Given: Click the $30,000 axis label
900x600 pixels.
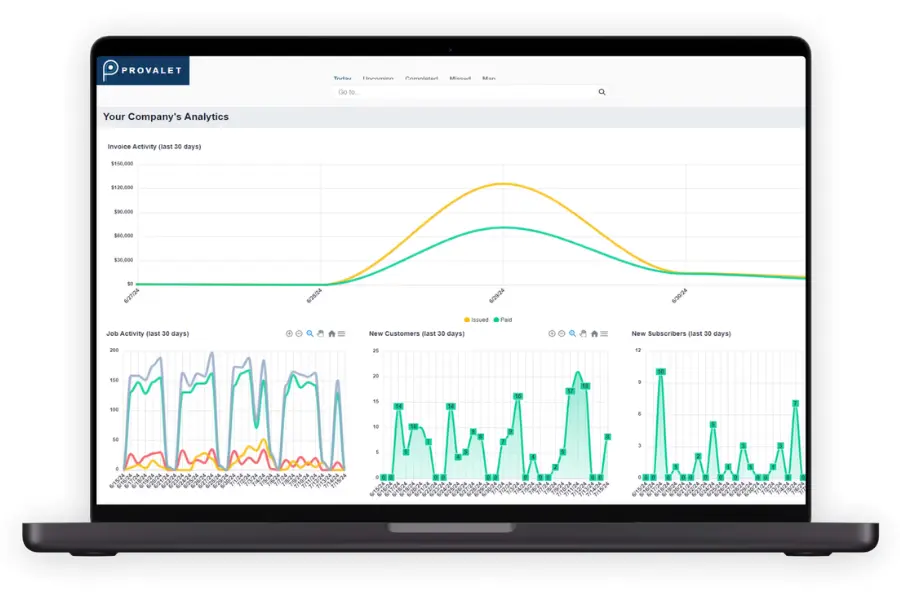Looking at the screenshot, I should point(123,260).
